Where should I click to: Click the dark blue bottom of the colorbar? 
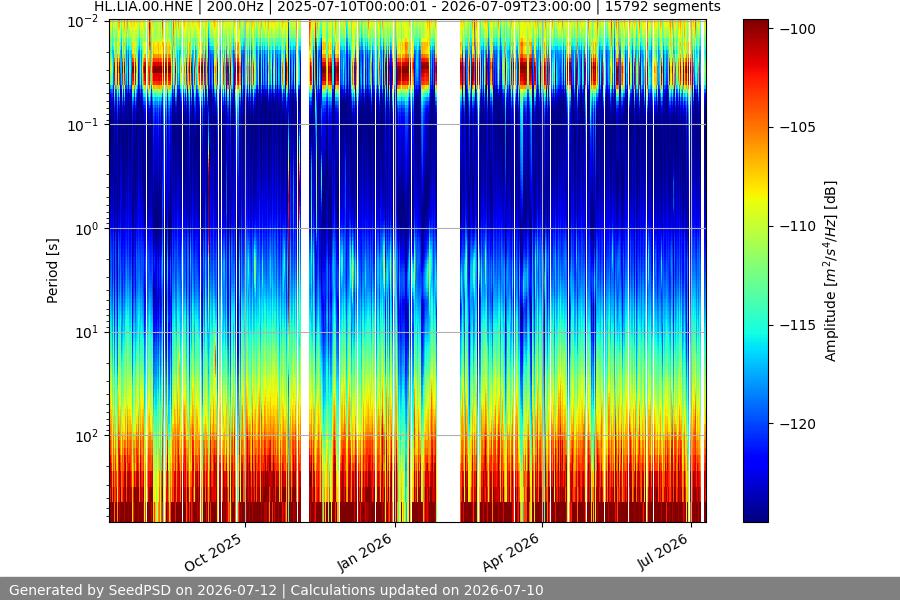click(x=756, y=511)
